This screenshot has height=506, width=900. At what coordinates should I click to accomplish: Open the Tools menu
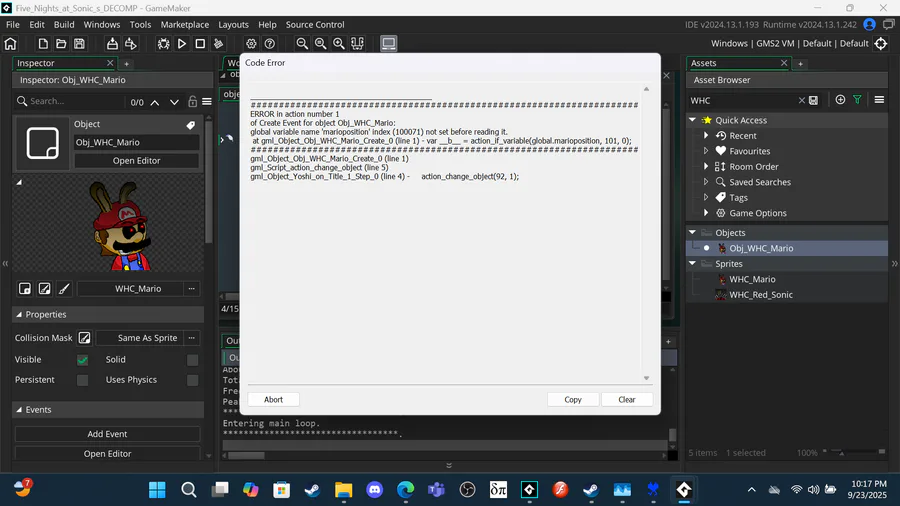coord(140,25)
